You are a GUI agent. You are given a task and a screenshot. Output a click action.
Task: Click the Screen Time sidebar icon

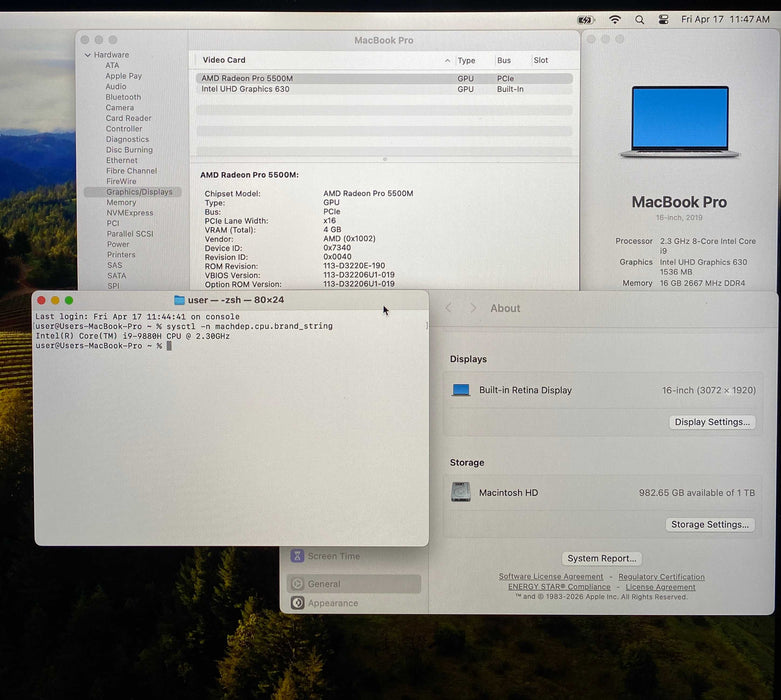pyautogui.click(x=297, y=556)
